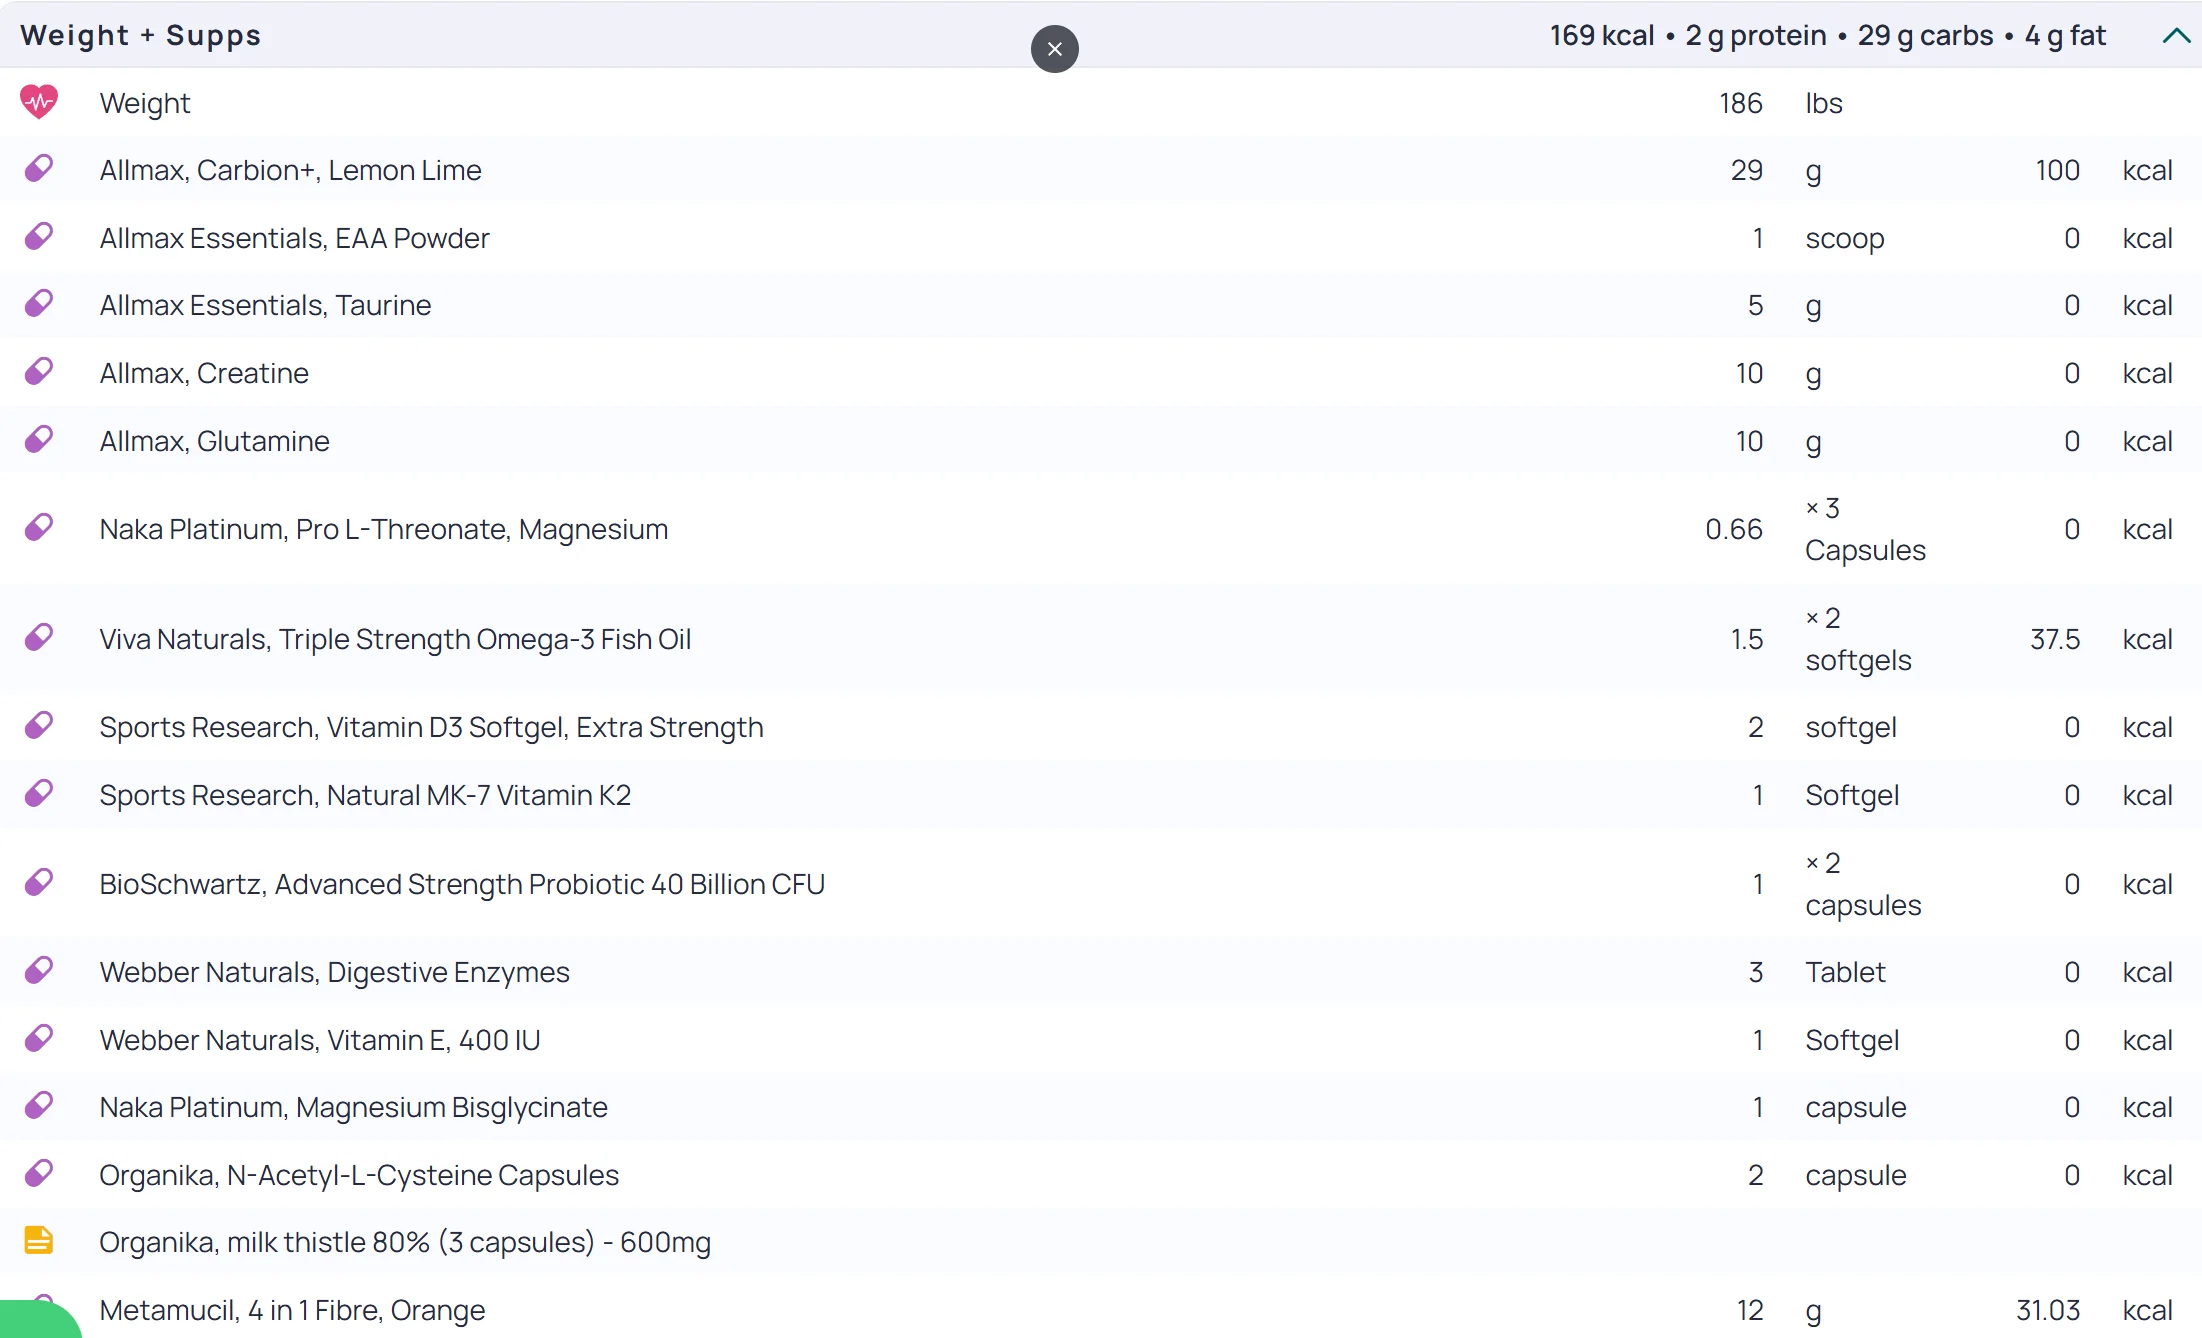
Task: Collapse the Weight + Supps group with the chevron
Action: (x=2176, y=36)
